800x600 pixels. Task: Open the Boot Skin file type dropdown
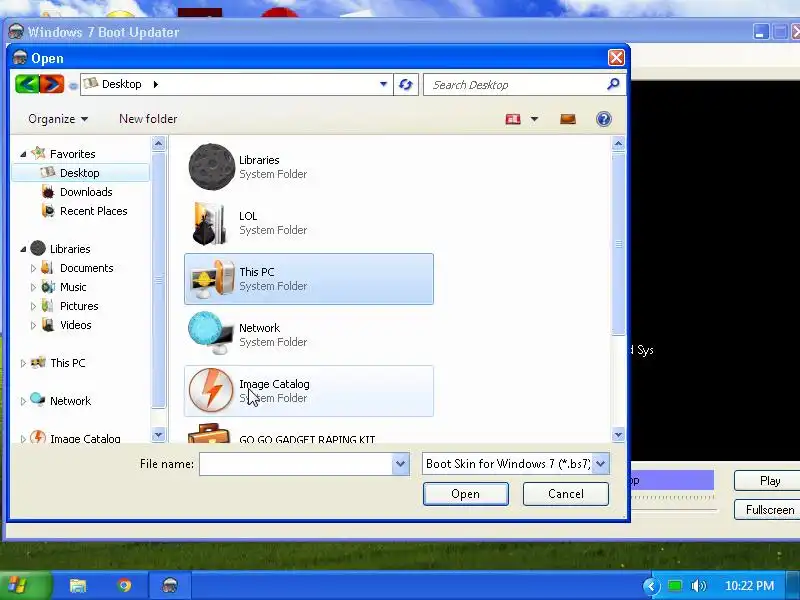[601, 464]
